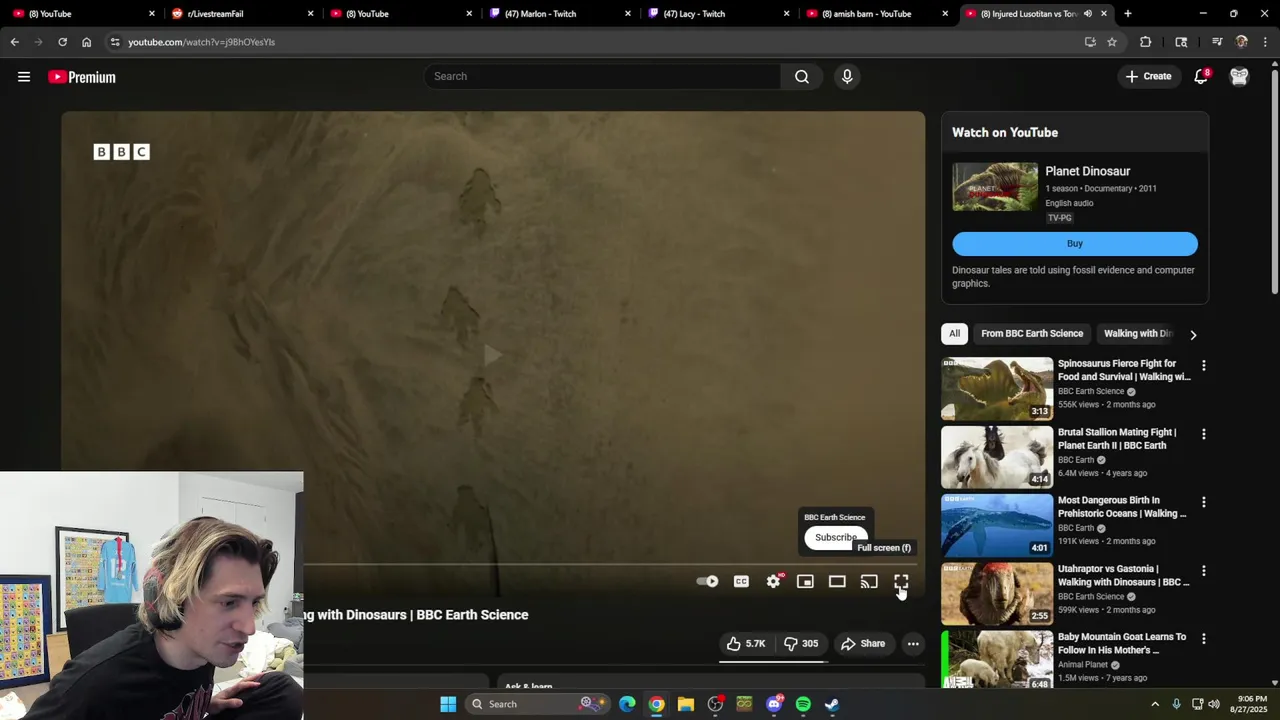Open File Explorer from the taskbar

686,704
